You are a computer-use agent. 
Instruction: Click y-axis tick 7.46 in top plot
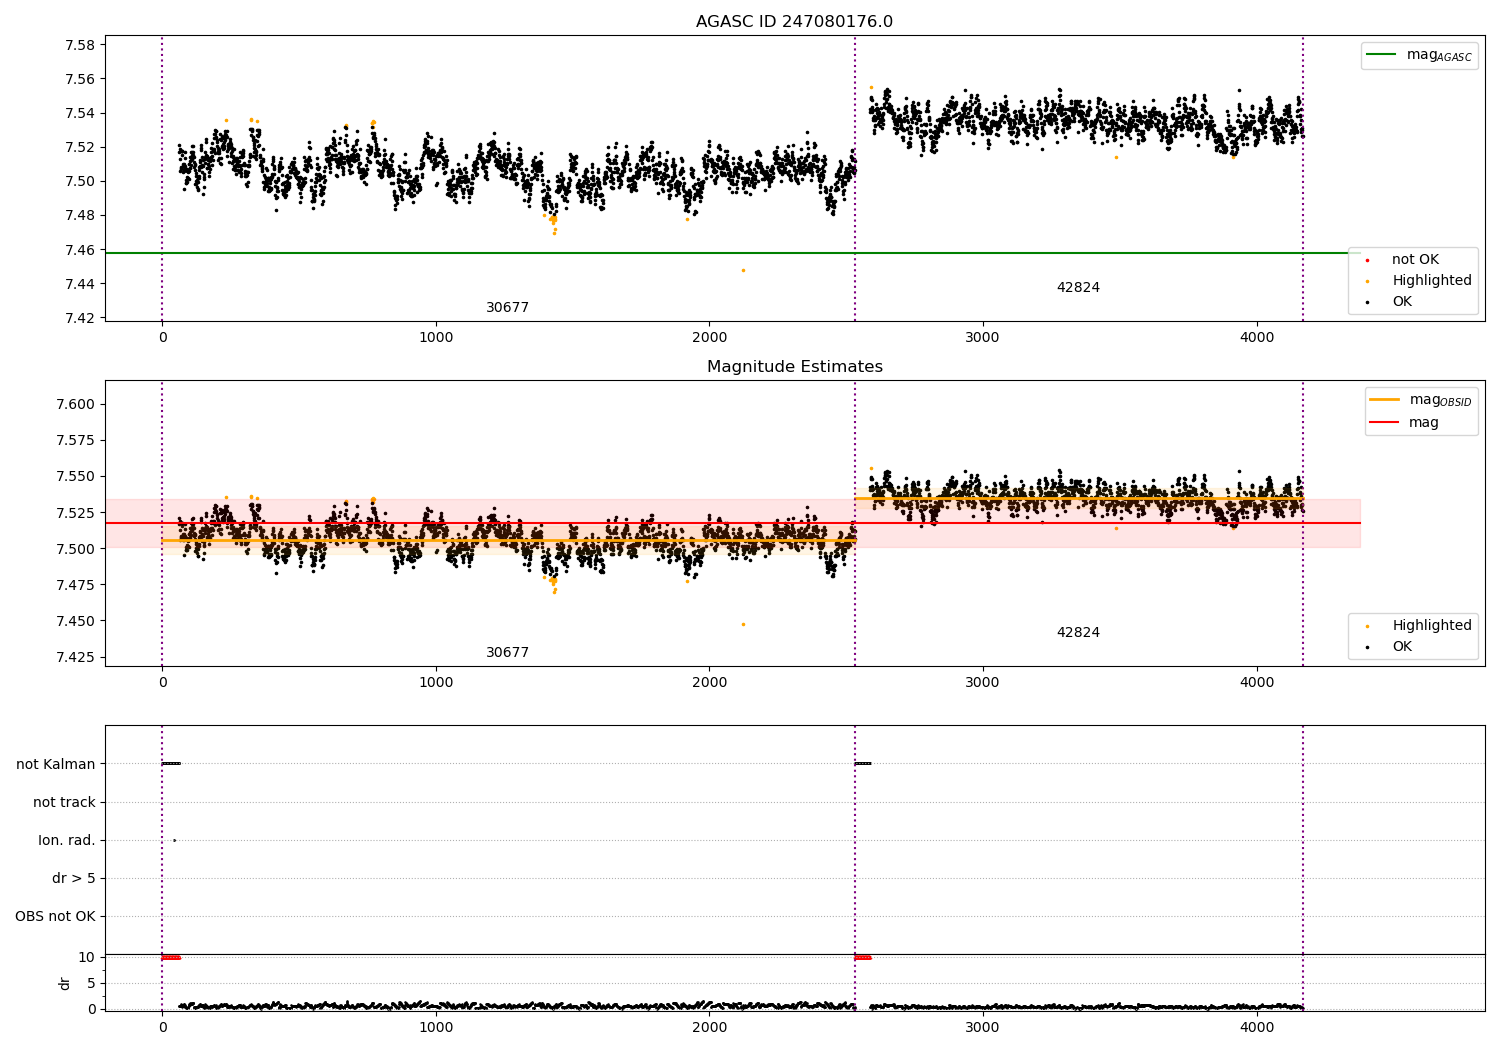coord(80,250)
